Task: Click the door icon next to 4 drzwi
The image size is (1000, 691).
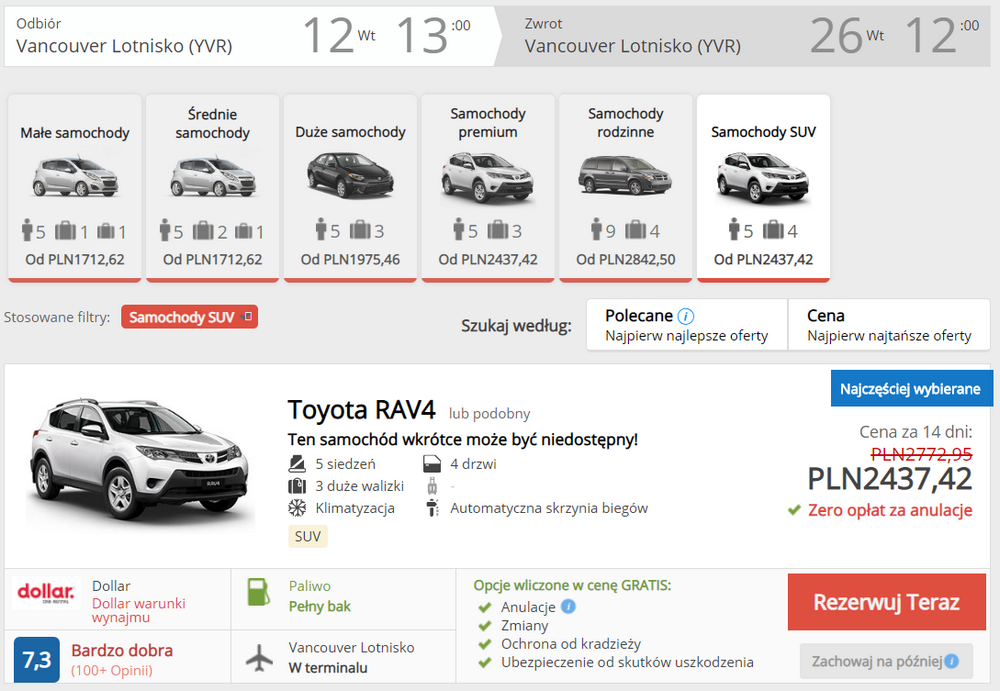Action: point(432,464)
